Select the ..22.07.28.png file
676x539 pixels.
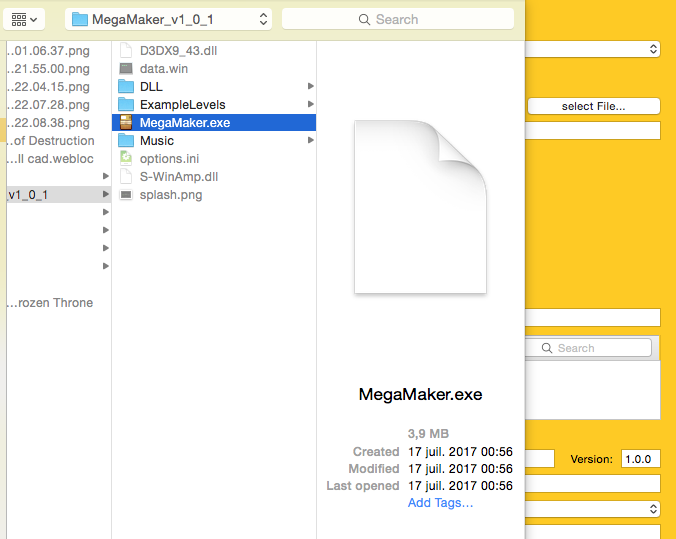coord(48,105)
